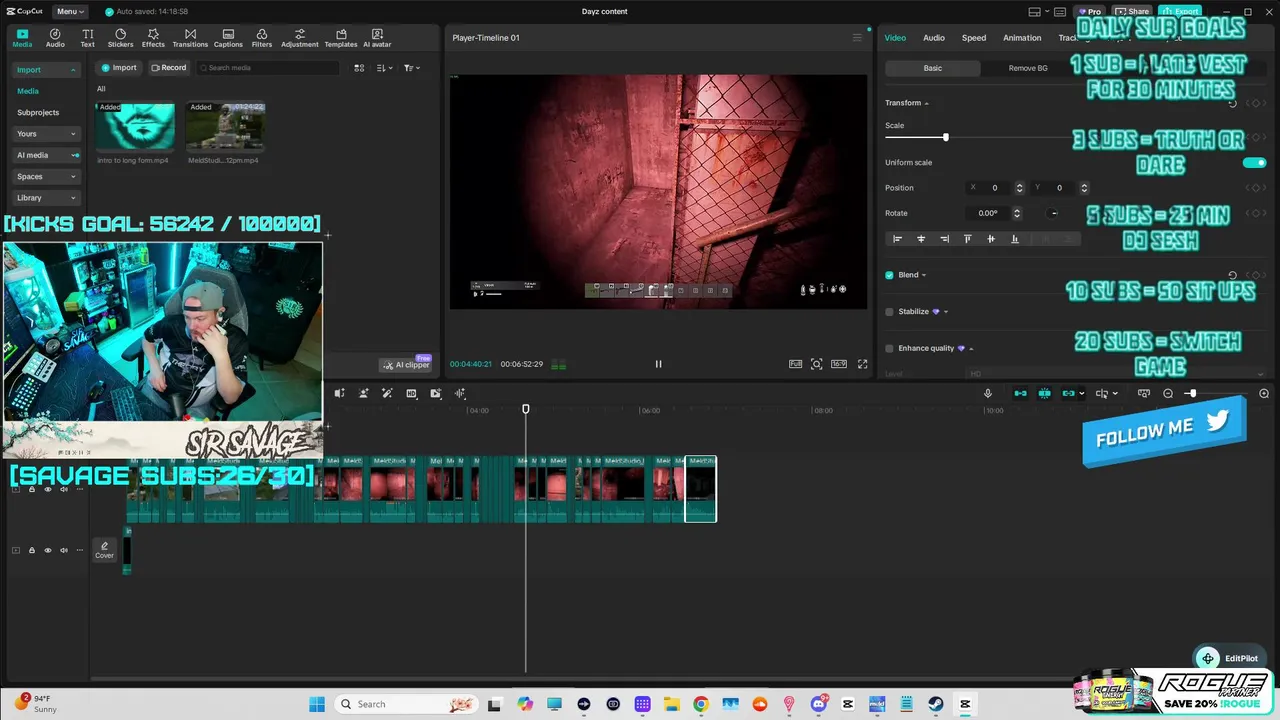Viewport: 1280px width, 720px height.
Task: Click the align left icon in Transform
Action: [x=897, y=239]
